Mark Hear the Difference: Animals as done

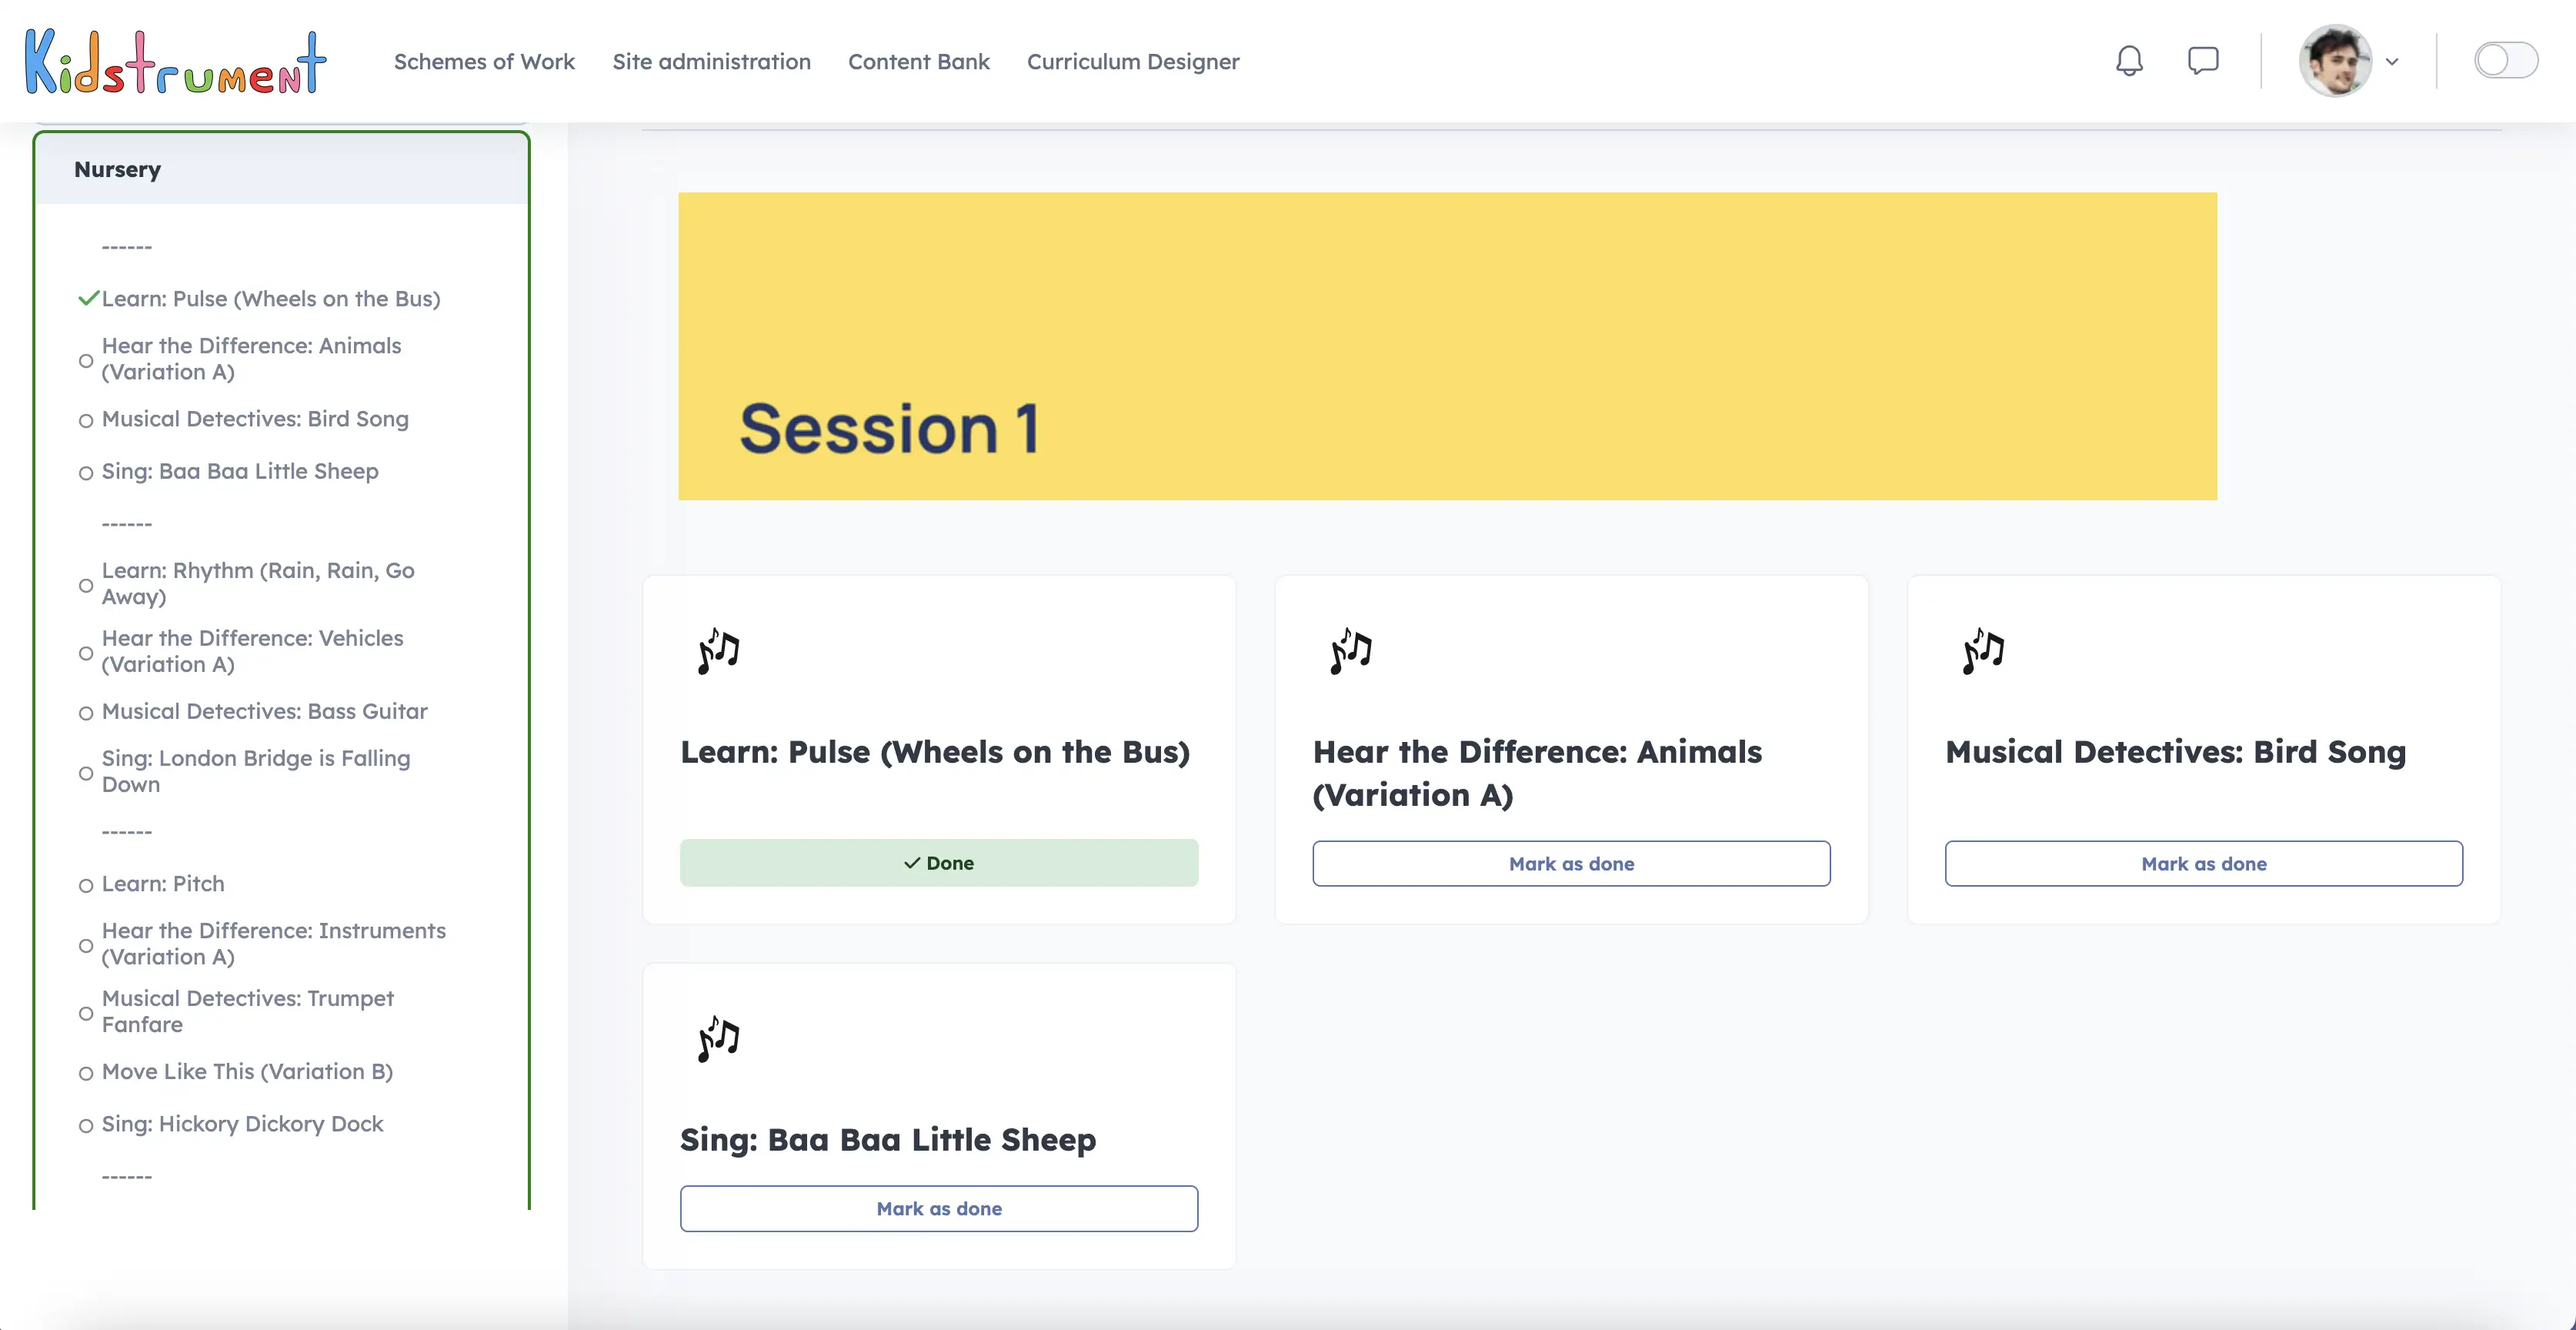[x=1570, y=863]
